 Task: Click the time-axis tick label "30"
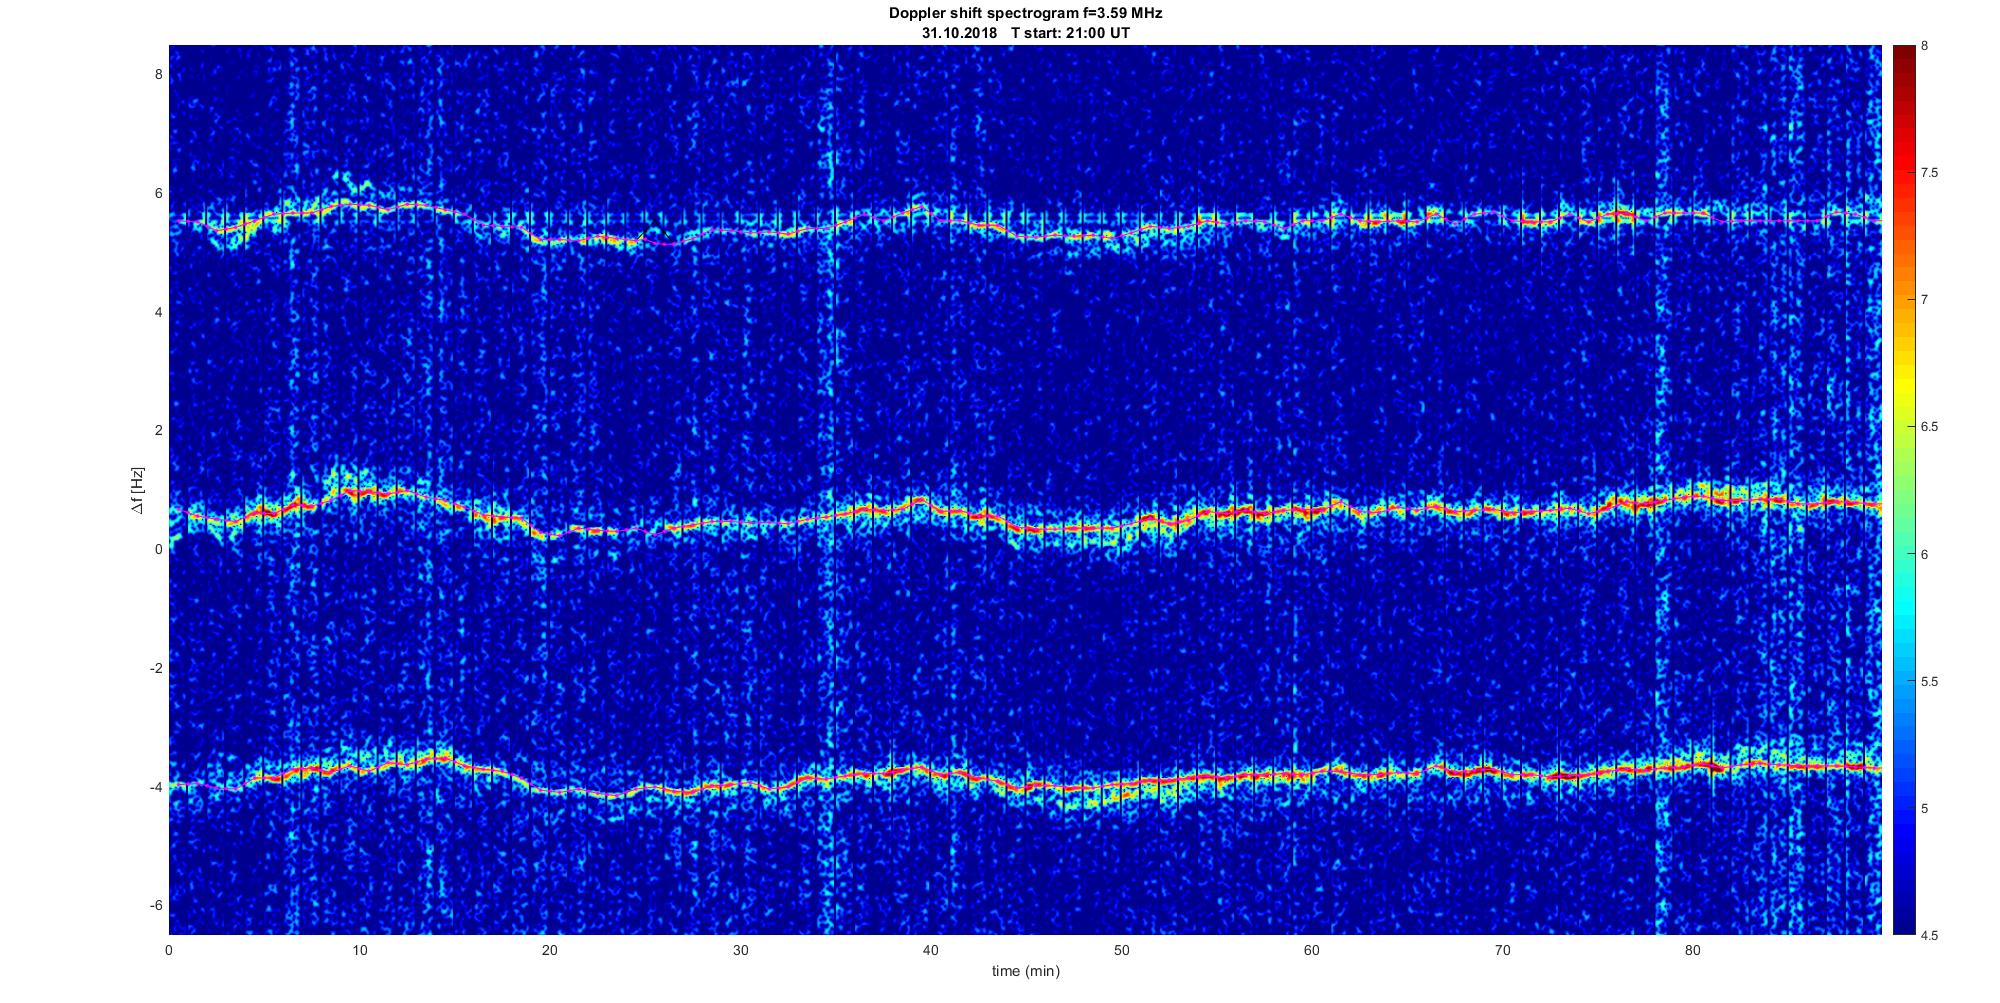(740, 950)
